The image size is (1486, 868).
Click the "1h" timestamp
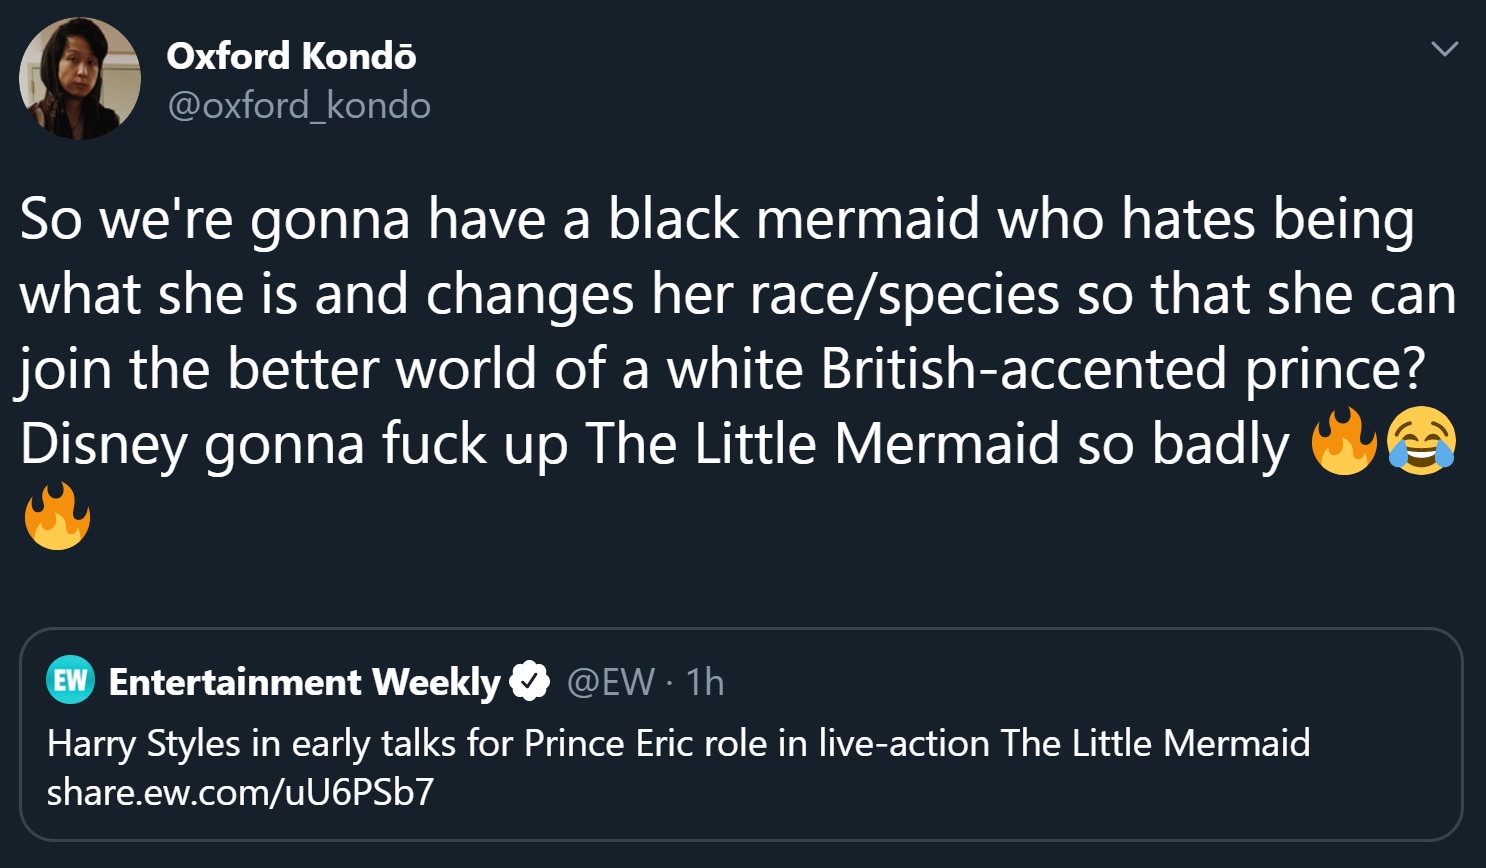705,682
